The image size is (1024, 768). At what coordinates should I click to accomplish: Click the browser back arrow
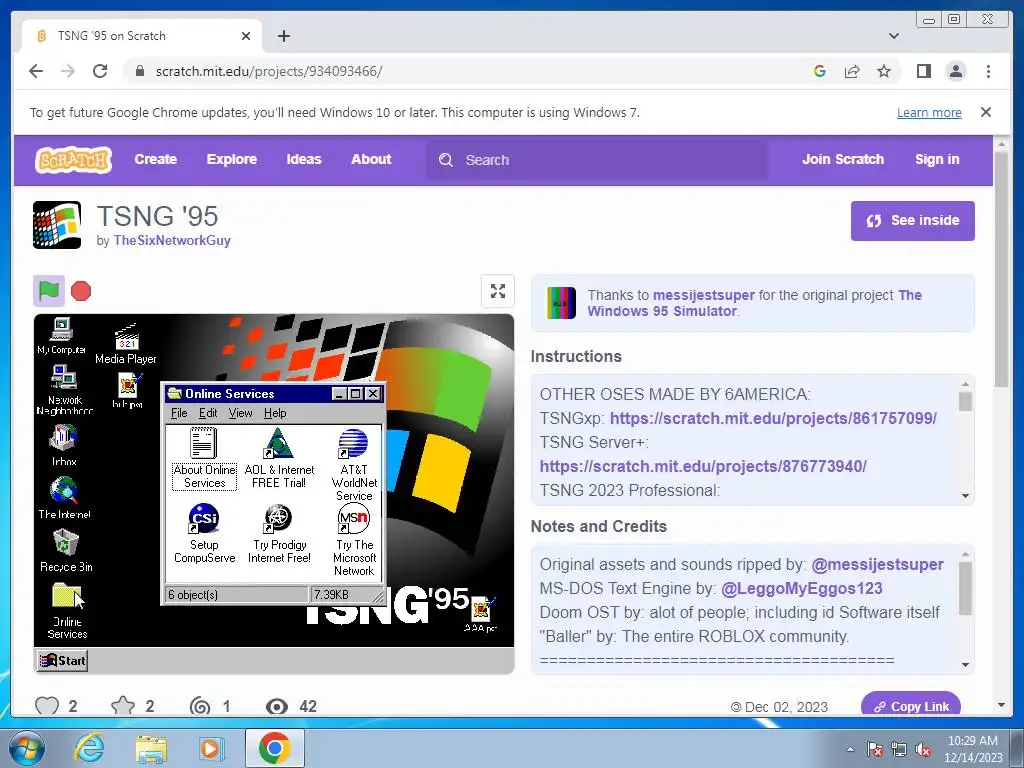click(36, 71)
